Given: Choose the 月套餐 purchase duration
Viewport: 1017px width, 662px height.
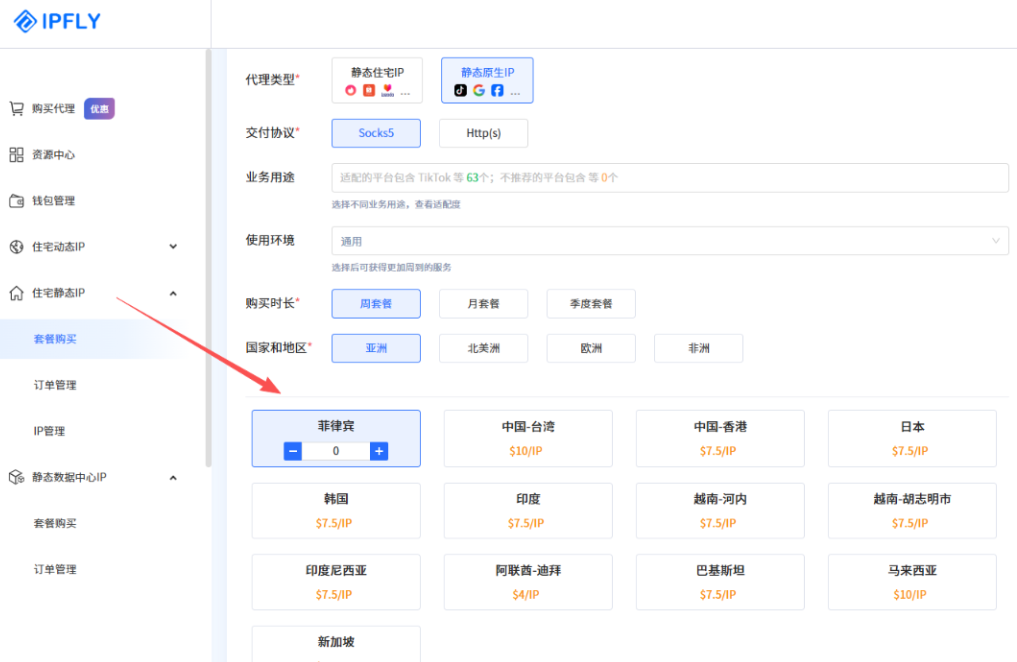Looking at the screenshot, I should (483, 303).
